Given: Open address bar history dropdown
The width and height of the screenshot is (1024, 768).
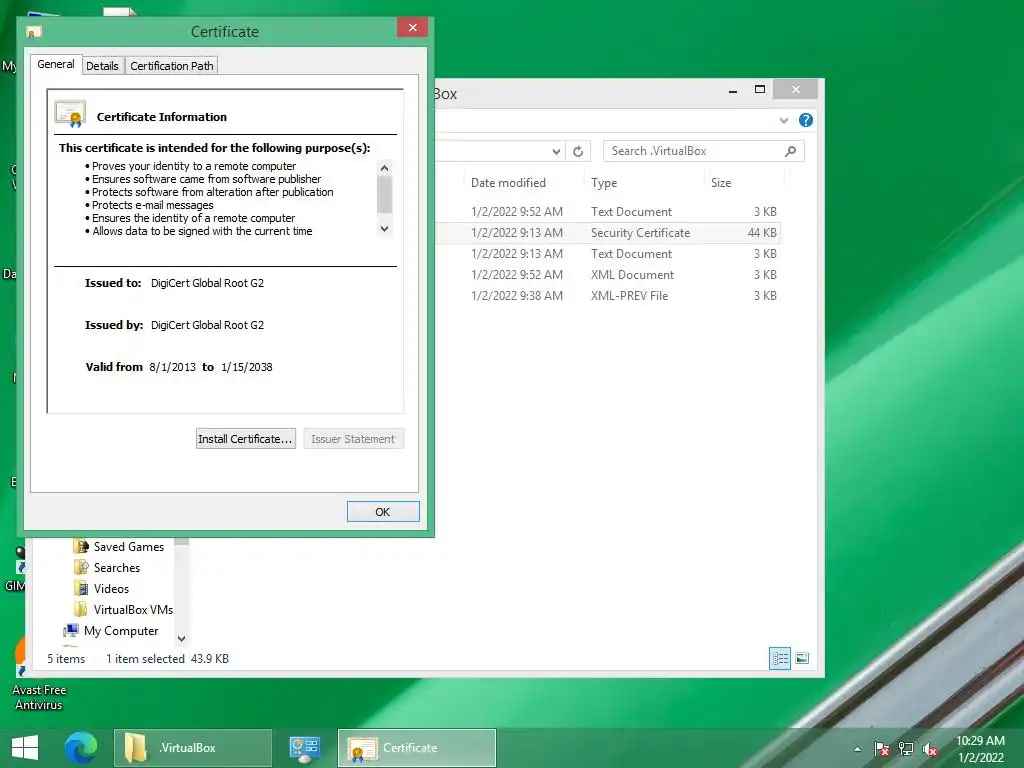Looking at the screenshot, I should [x=556, y=152].
